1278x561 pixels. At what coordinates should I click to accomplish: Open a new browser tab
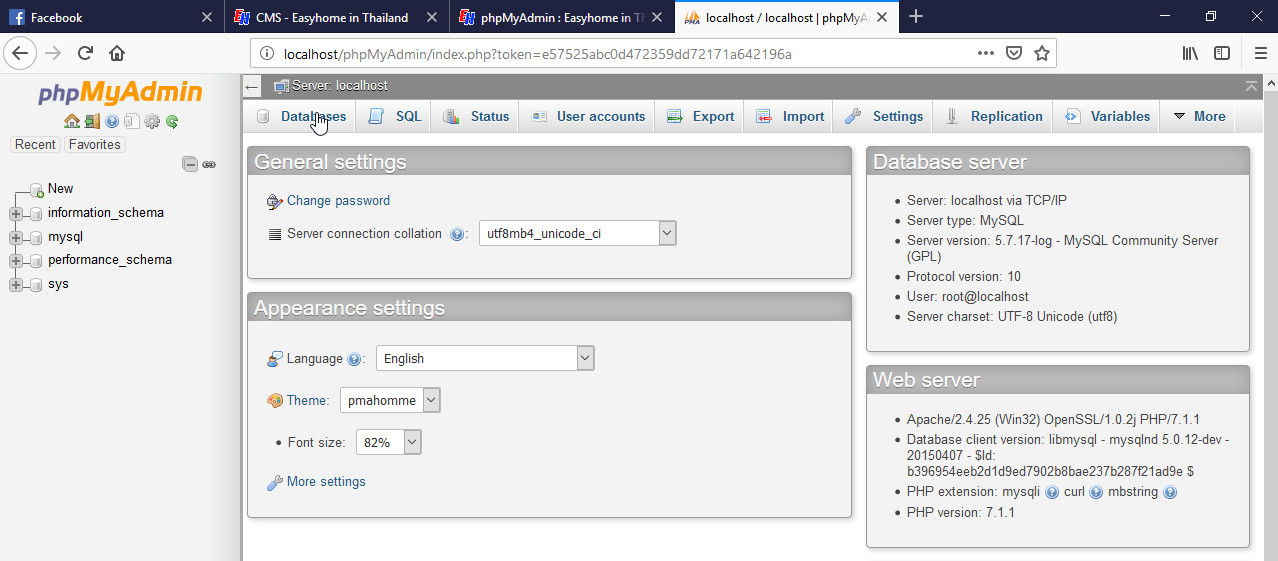point(916,16)
